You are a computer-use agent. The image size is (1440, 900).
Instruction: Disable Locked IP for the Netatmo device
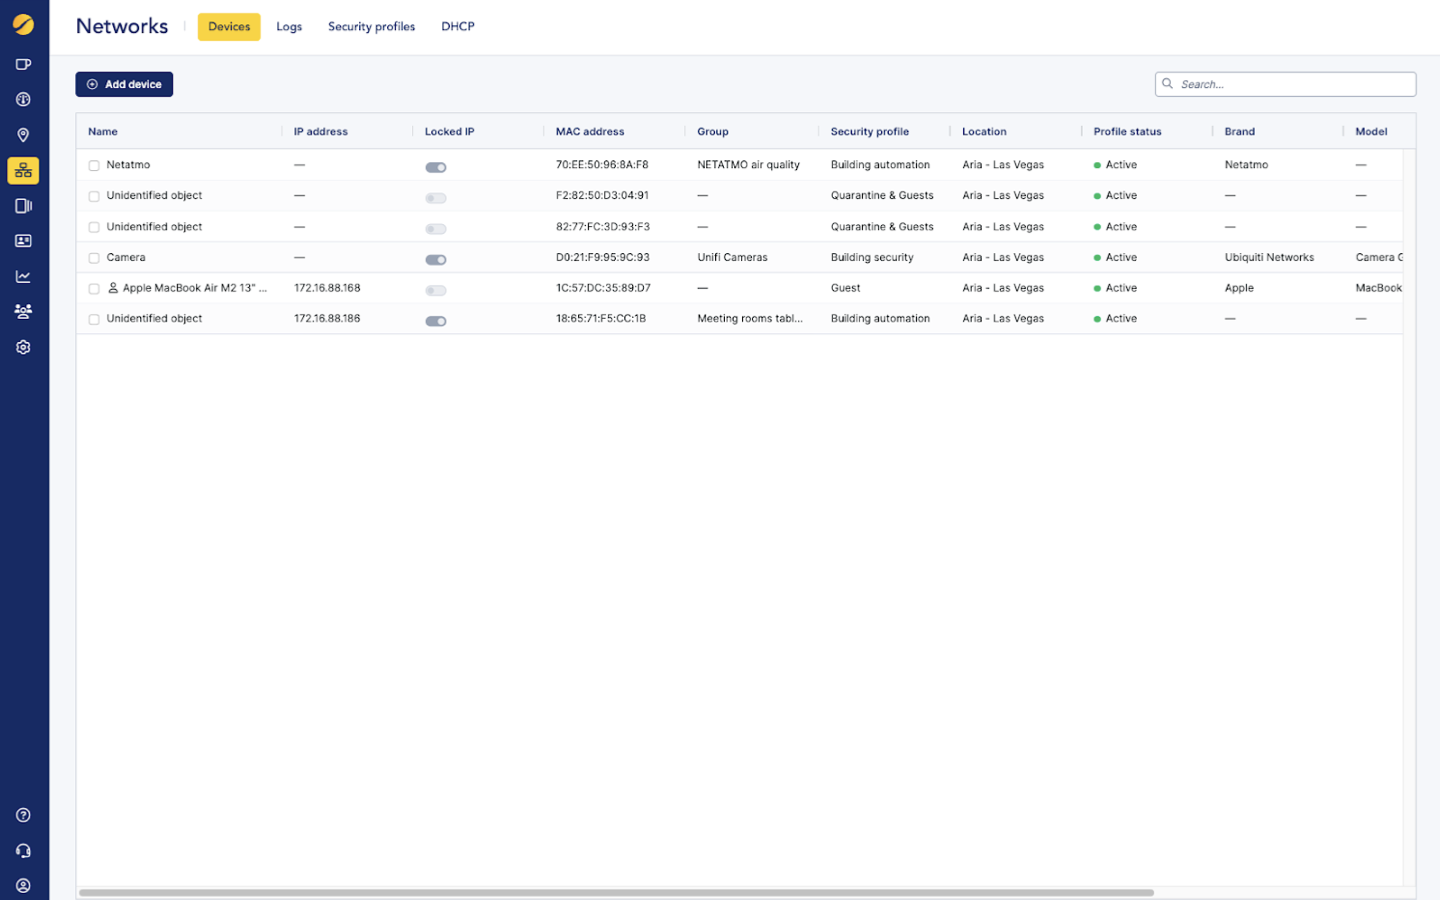click(436, 167)
